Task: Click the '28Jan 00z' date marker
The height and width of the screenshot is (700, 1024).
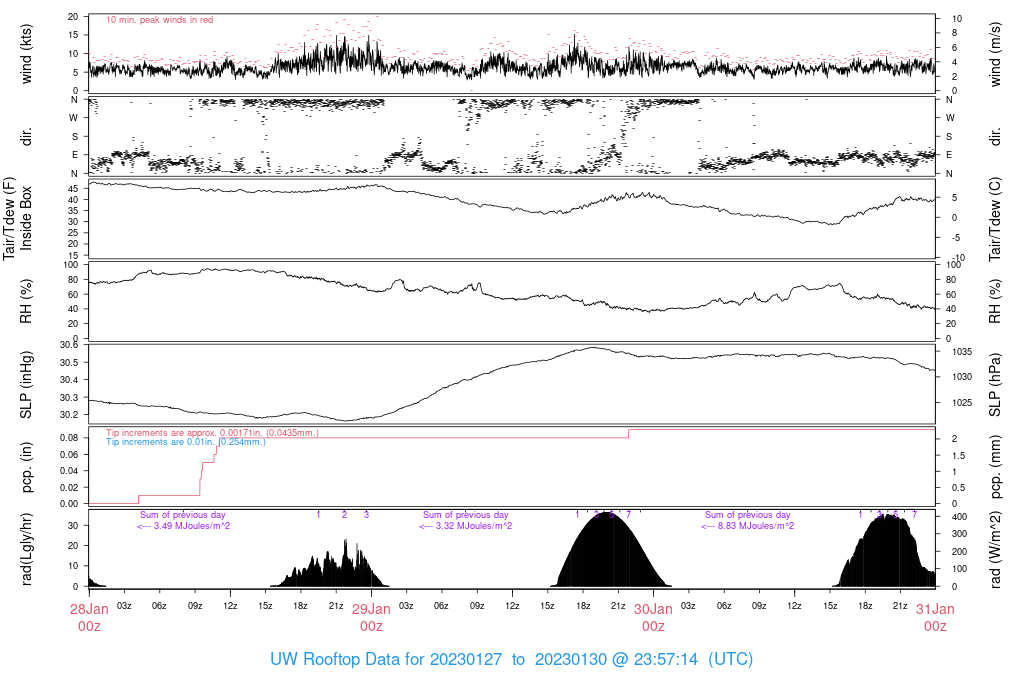Action: point(89,617)
